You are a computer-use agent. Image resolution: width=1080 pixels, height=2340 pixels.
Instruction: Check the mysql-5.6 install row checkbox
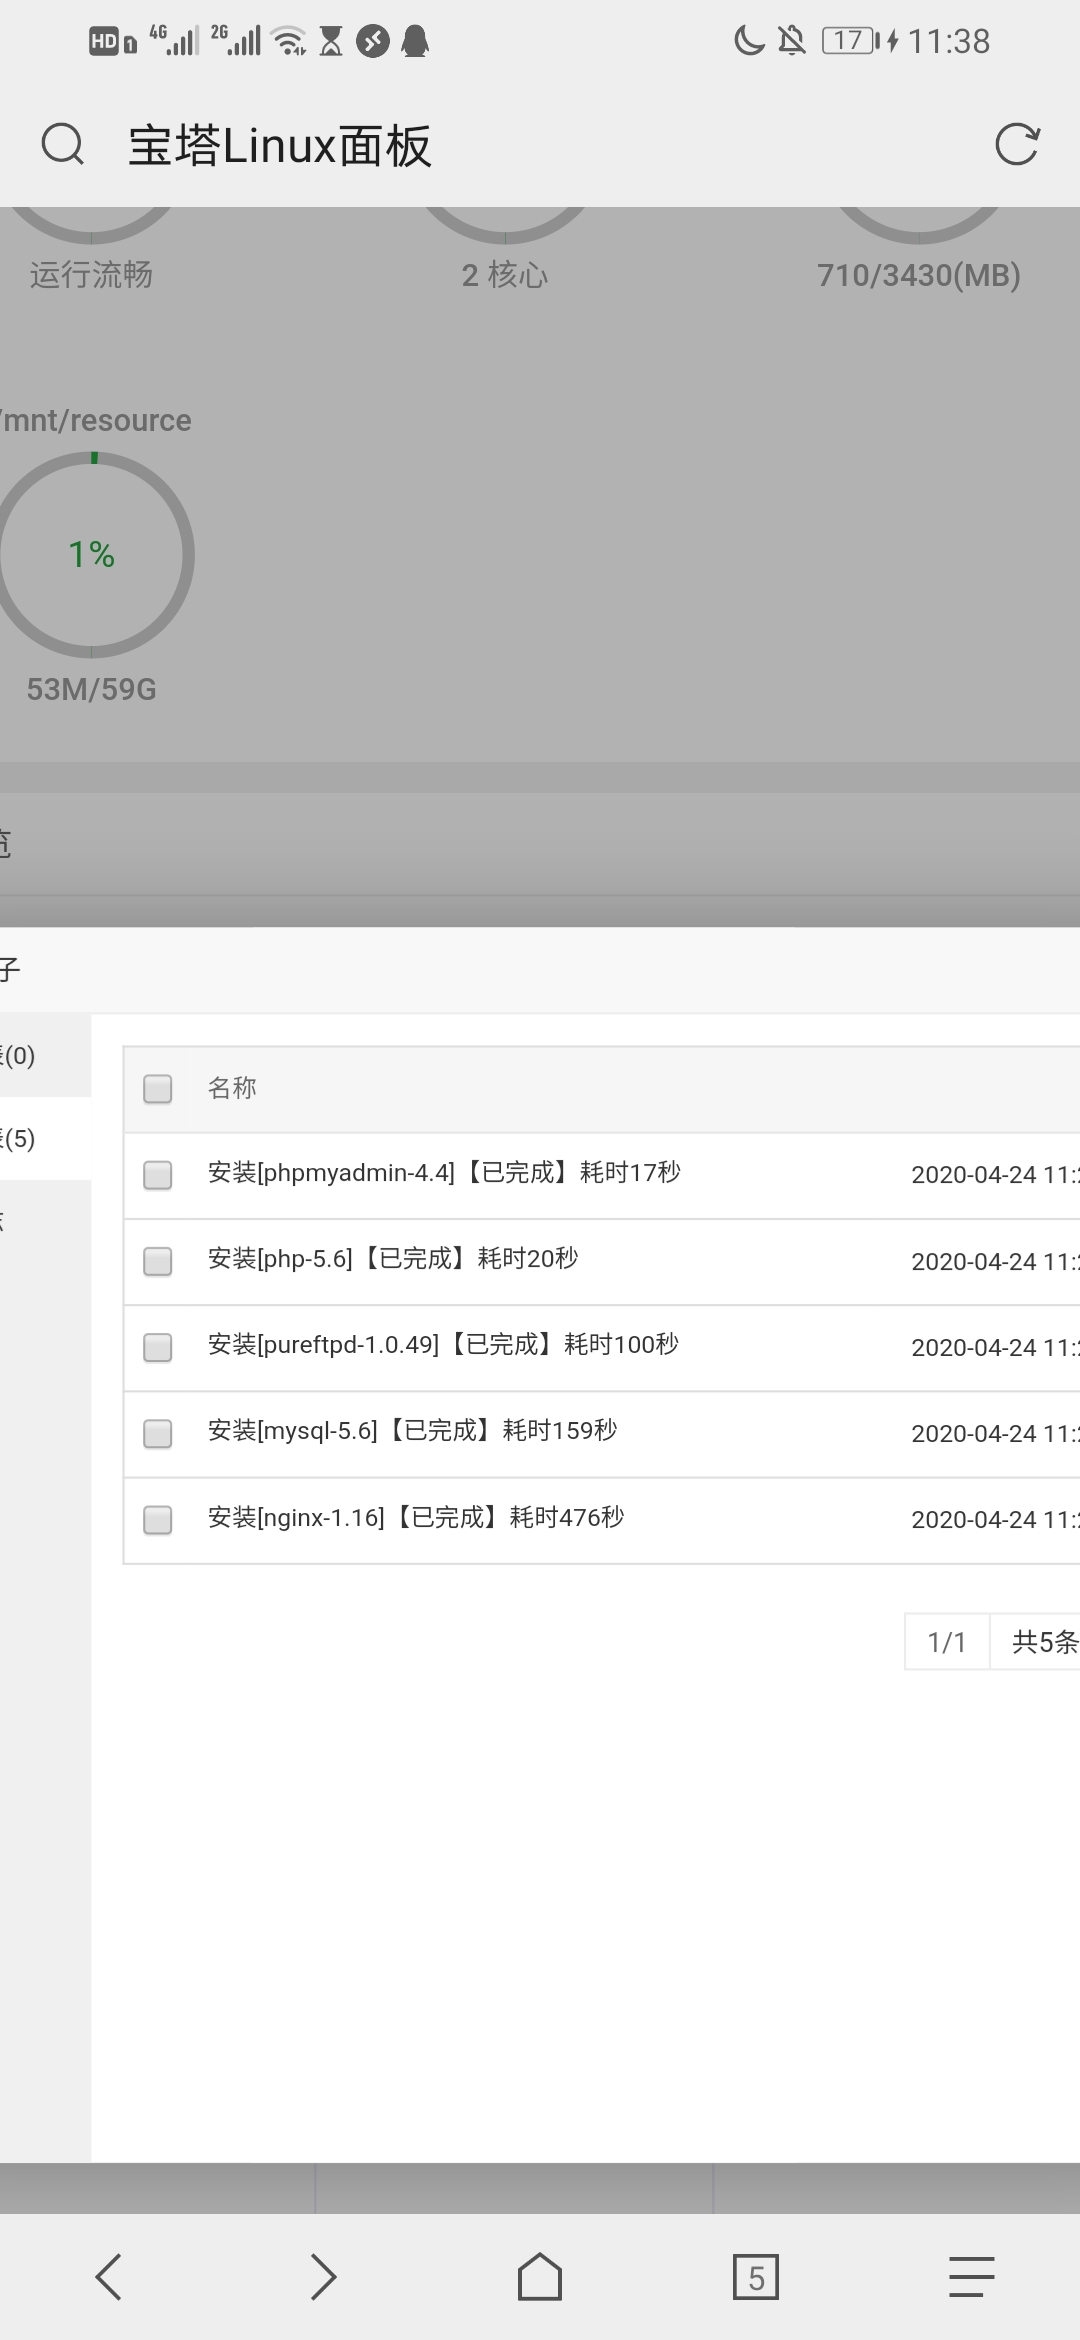(x=158, y=1433)
